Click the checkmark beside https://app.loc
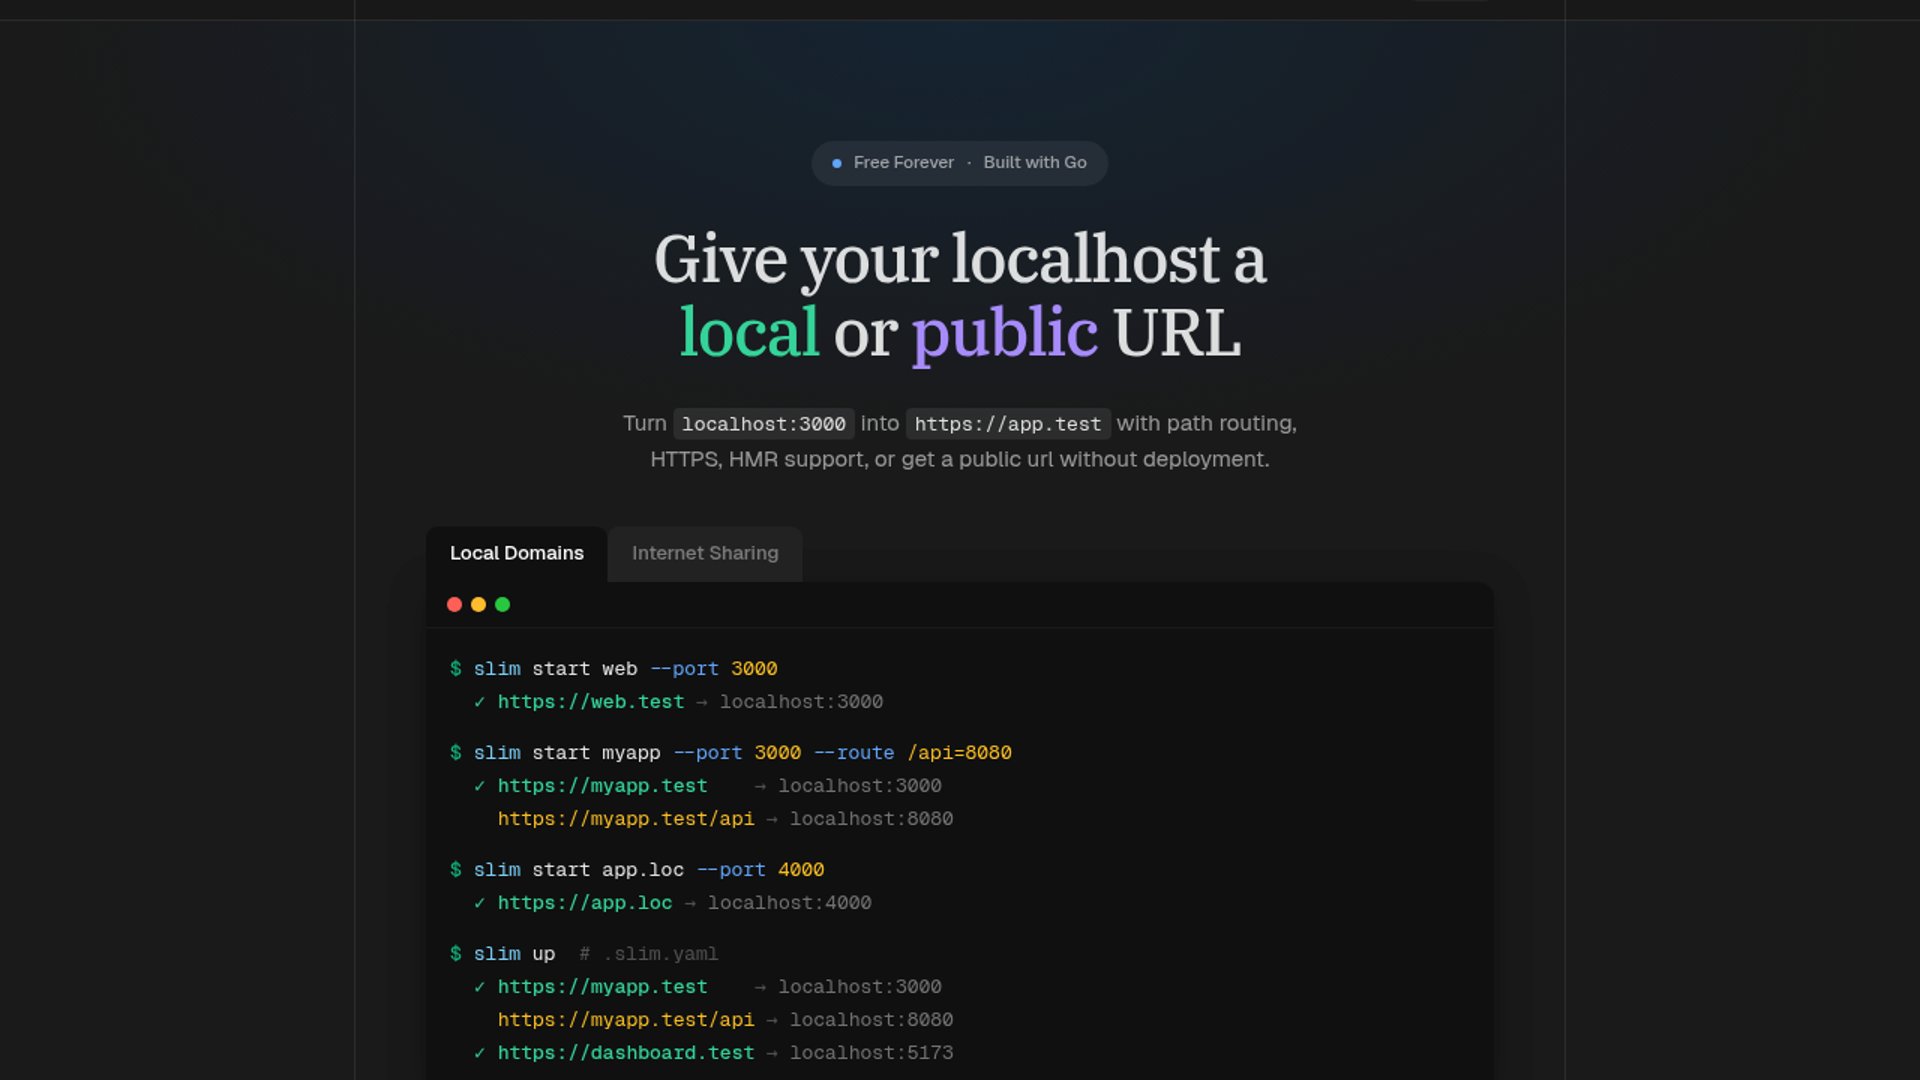Screen dimensions: 1920x1080 tap(480, 903)
